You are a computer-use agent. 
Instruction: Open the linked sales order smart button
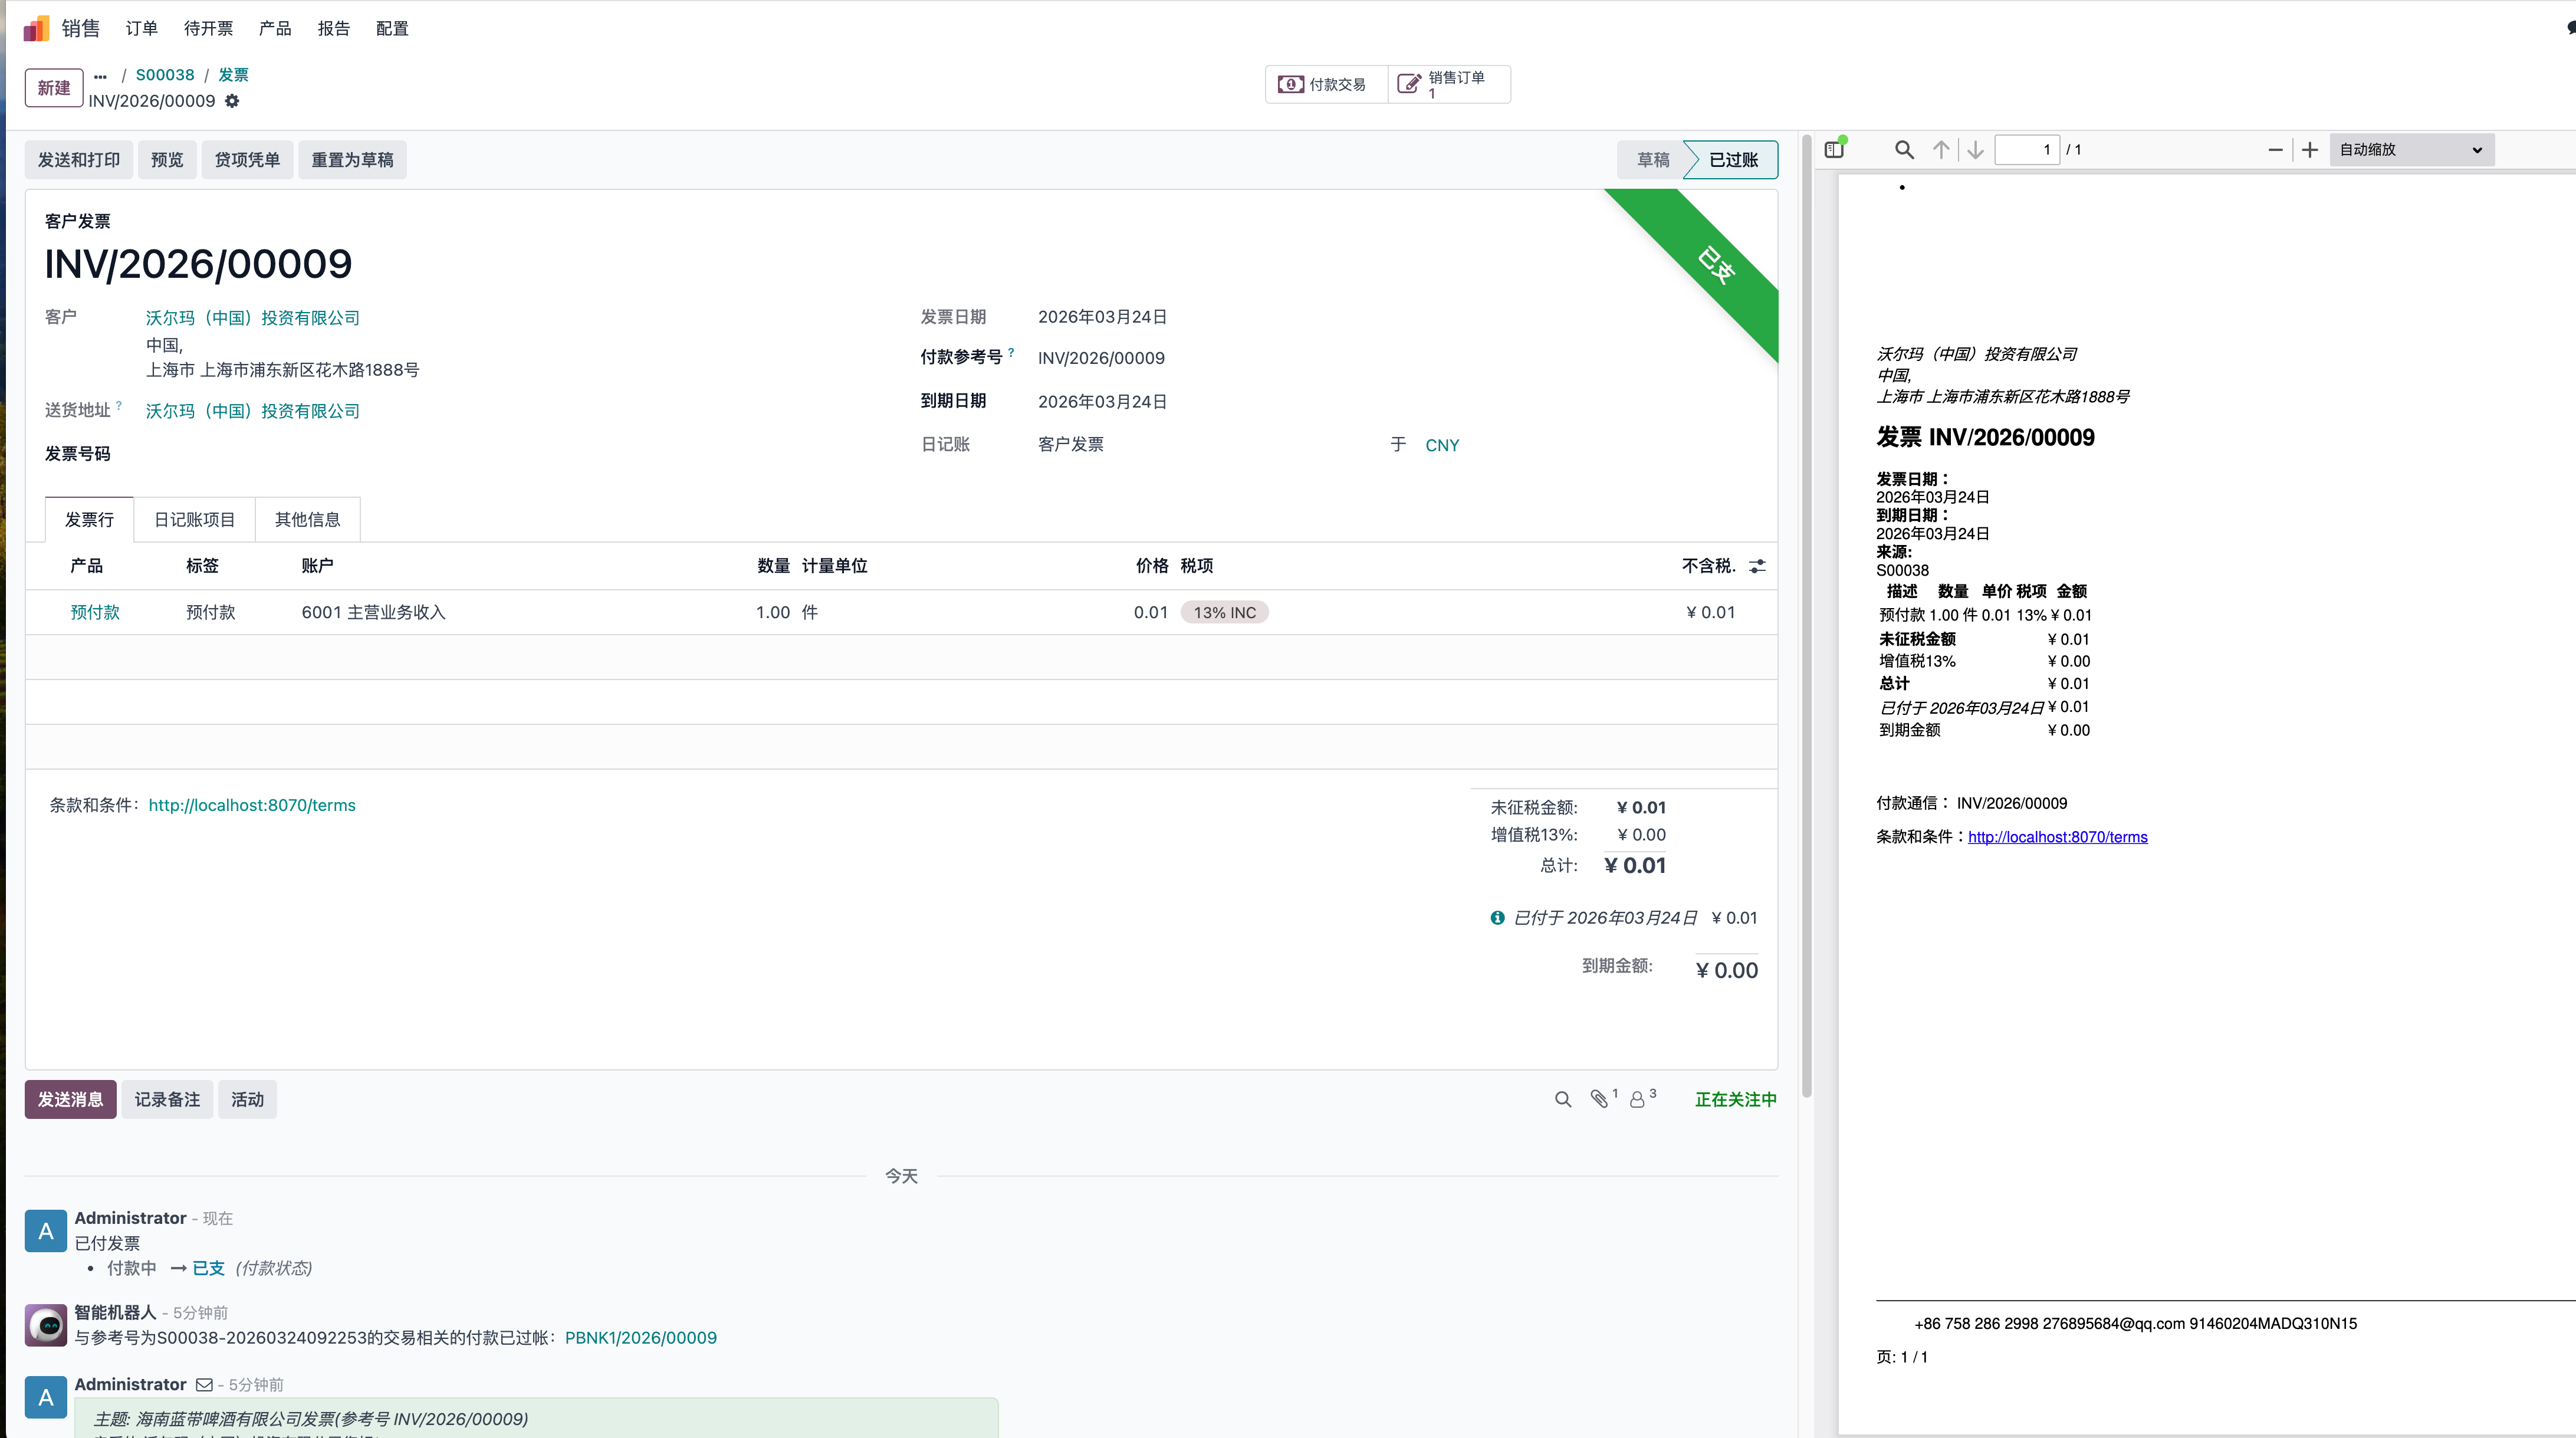[x=1448, y=84]
